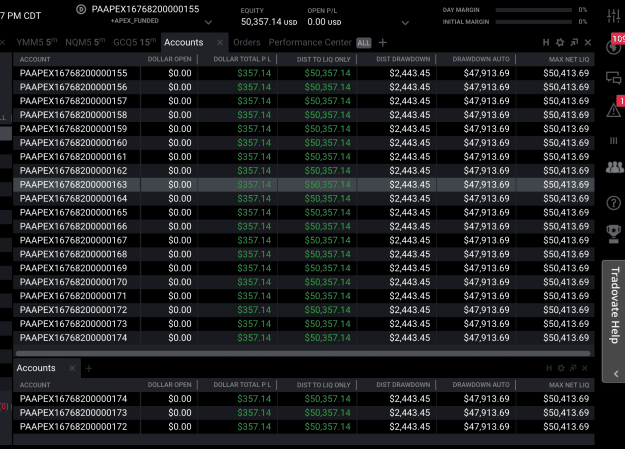
Task: Pop out the lower Accounts panel
Action: pos(573,368)
